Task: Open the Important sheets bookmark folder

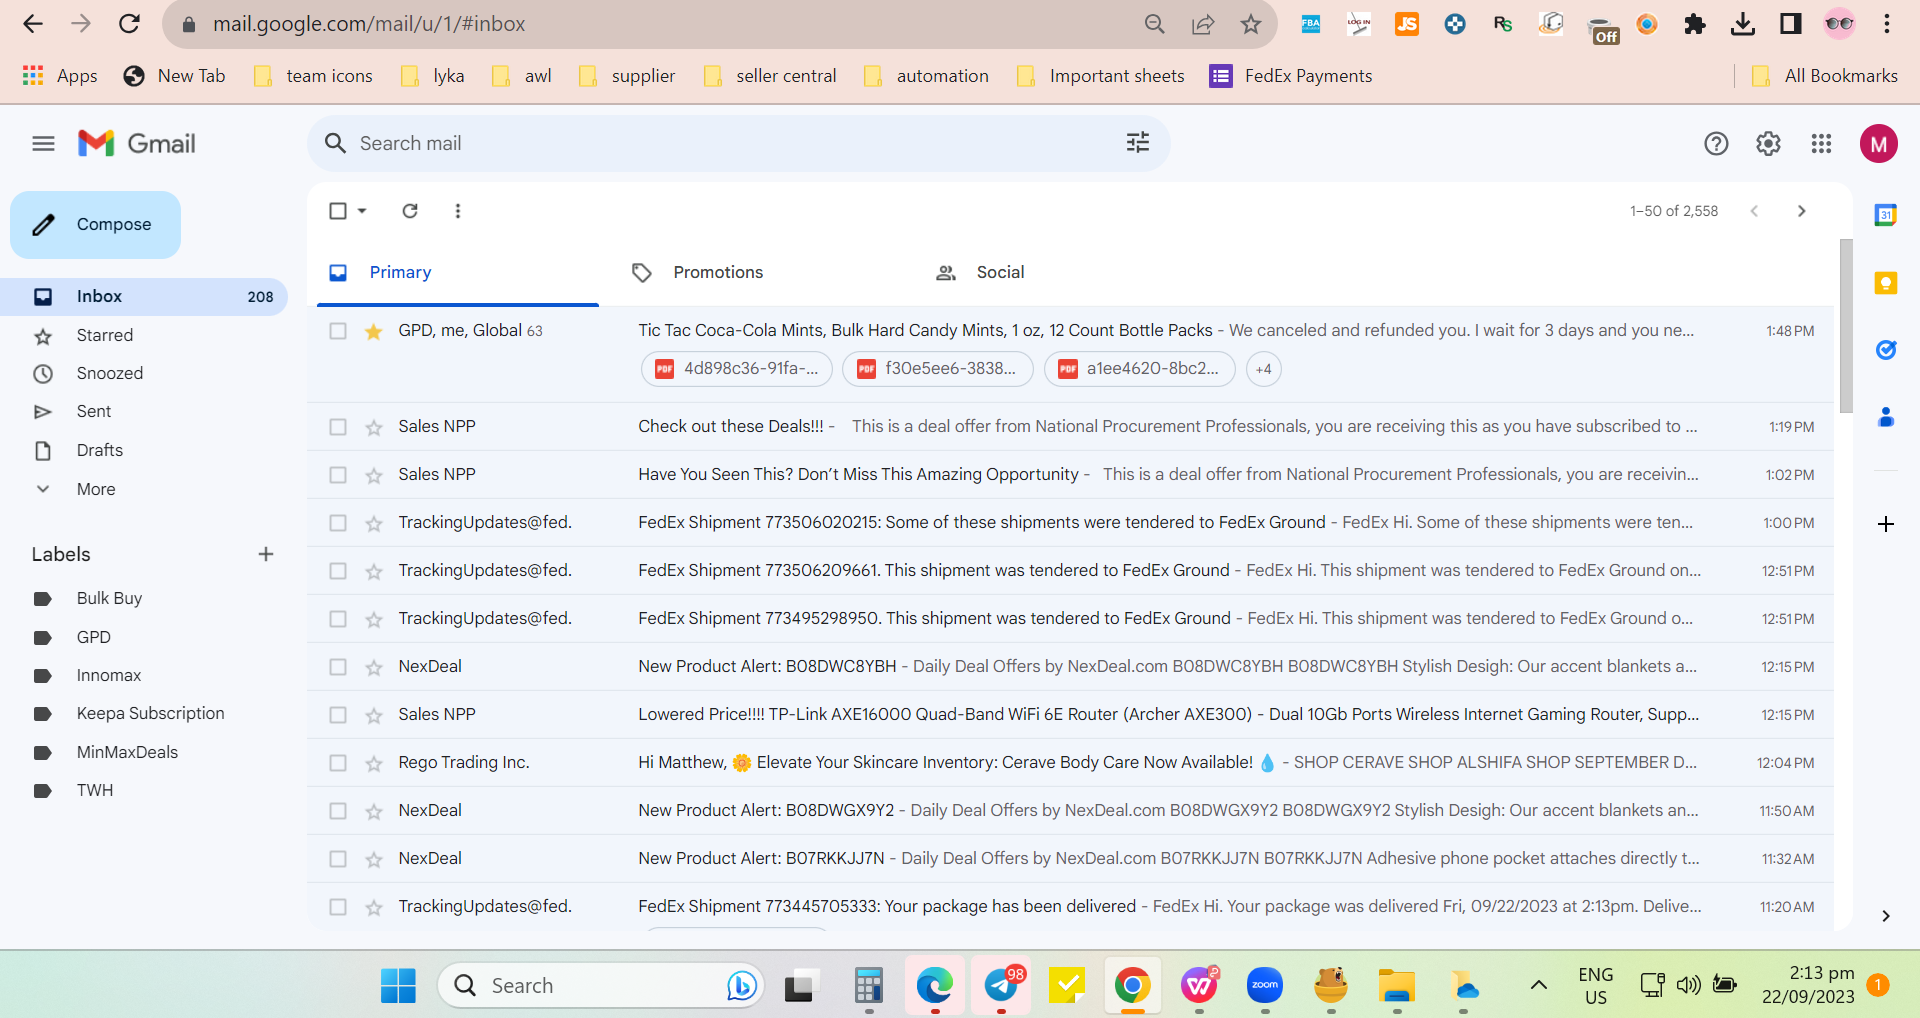Action: (x=1101, y=76)
